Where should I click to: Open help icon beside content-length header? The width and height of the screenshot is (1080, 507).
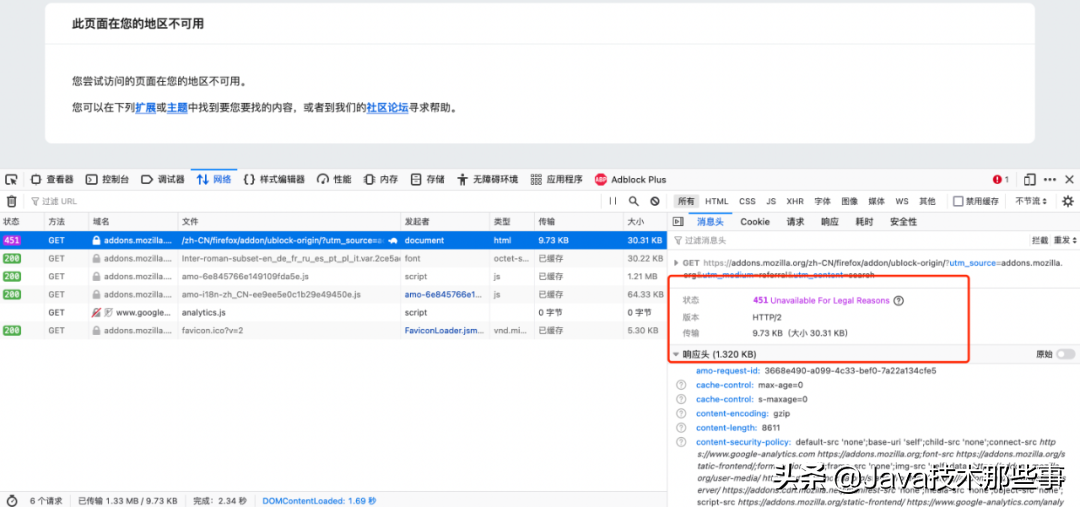pos(681,428)
